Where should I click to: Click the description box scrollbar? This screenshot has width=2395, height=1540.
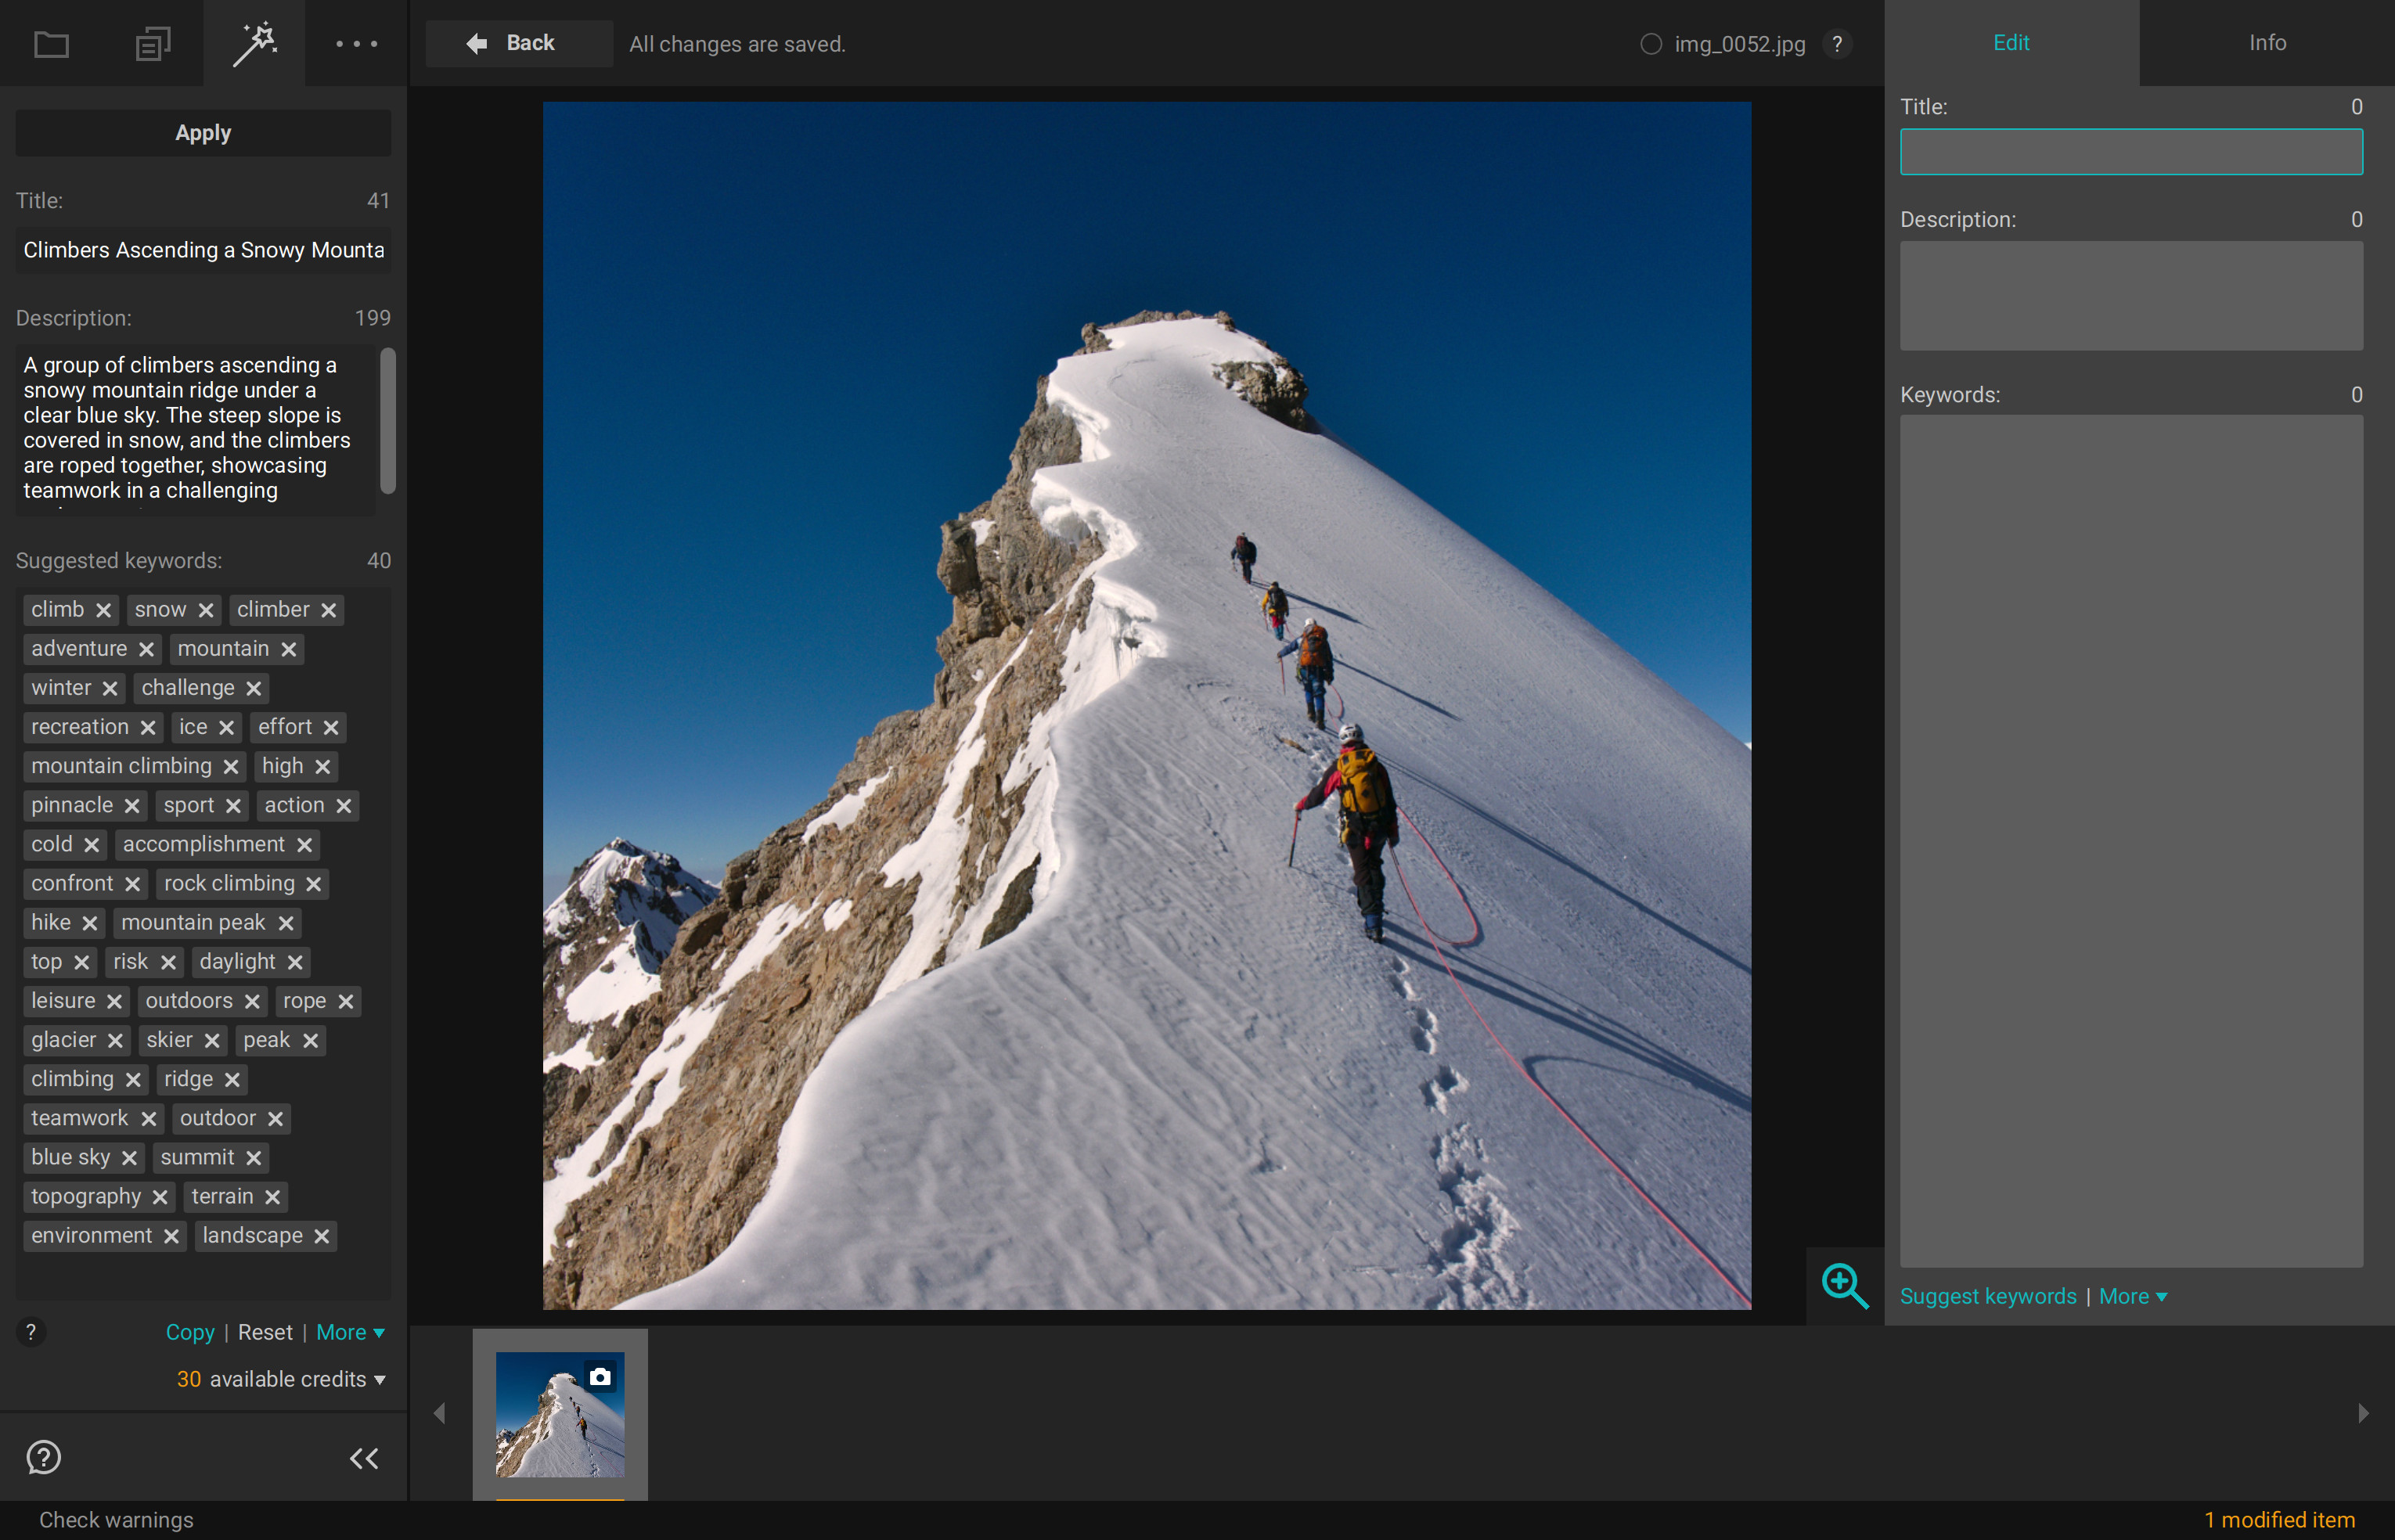click(388, 420)
